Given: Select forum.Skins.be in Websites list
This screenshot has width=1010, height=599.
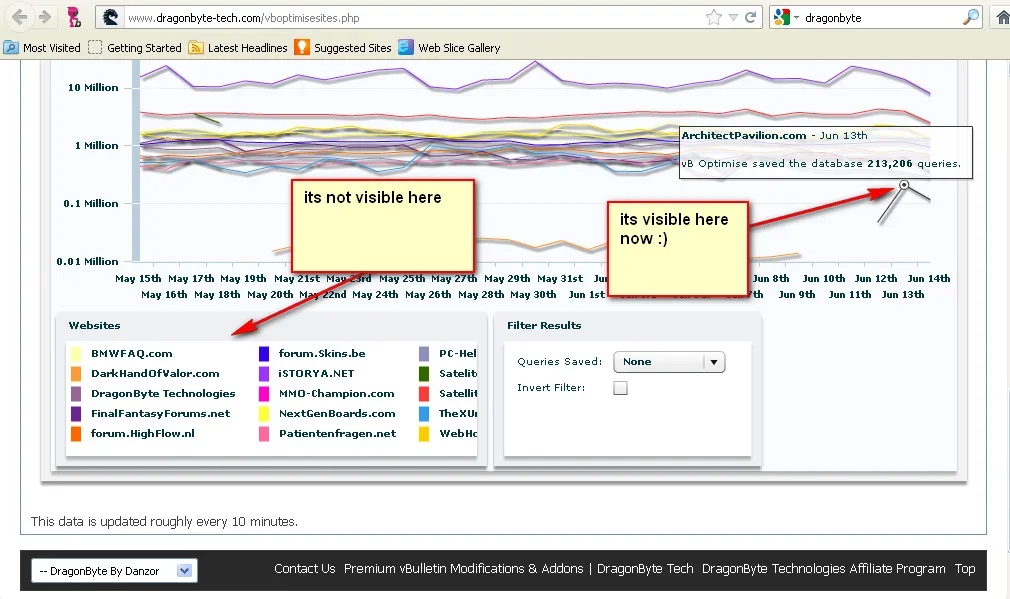Looking at the screenshot, I should tap(322, 353).
